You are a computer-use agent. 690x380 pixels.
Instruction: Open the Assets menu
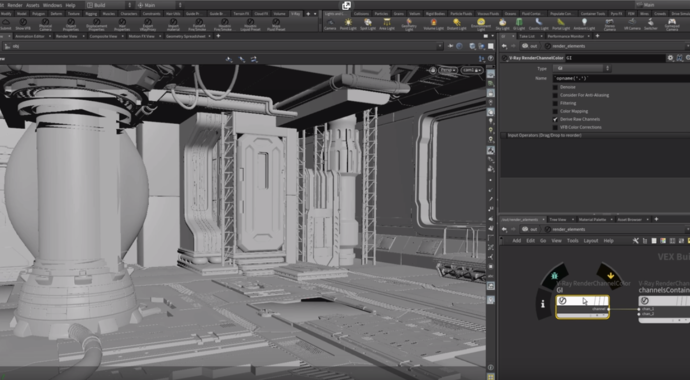coord(33,5)
